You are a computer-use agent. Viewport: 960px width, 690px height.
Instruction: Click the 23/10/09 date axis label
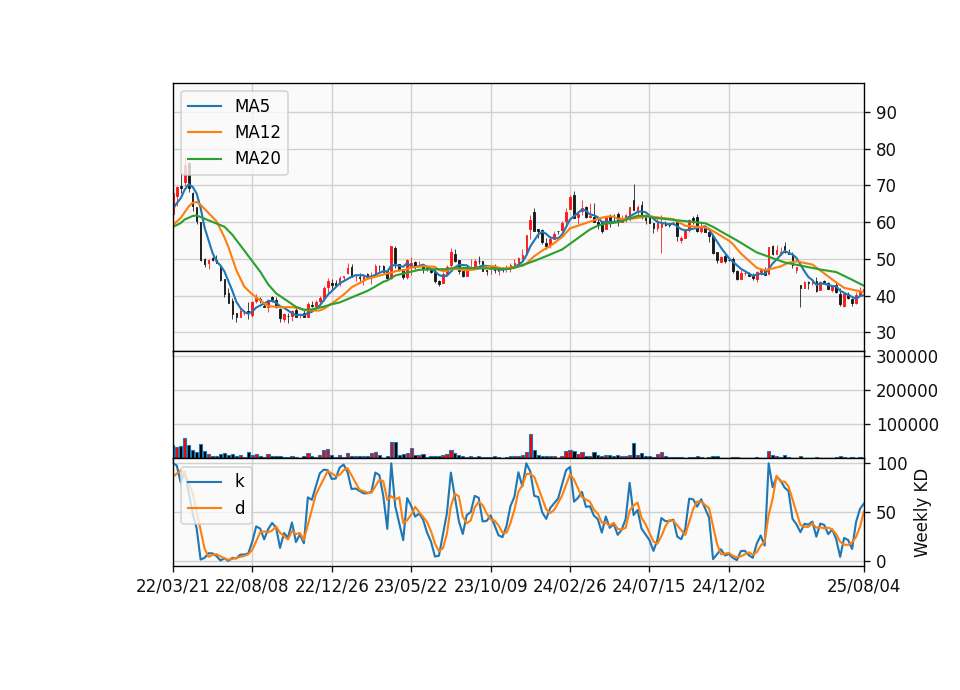(x=490, y=586)
